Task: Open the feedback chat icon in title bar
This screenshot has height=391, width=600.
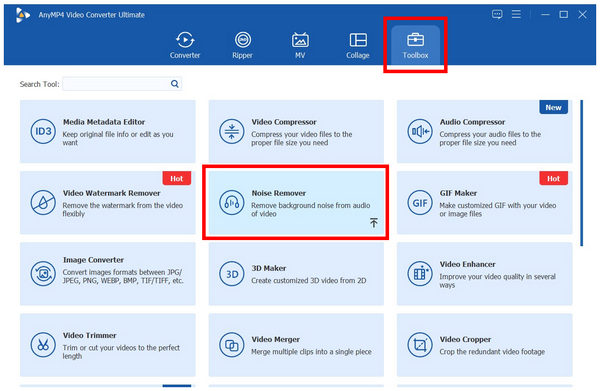Action: pos(497,15)
